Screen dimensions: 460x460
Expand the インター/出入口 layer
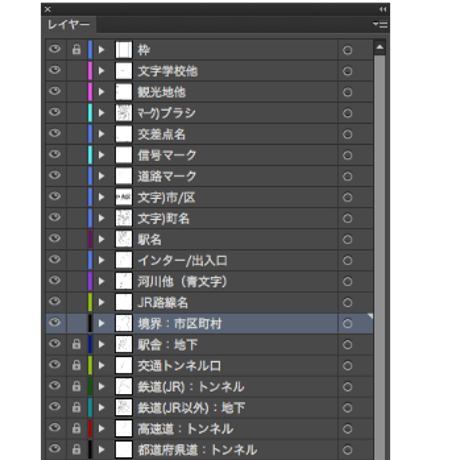point(101,260)
